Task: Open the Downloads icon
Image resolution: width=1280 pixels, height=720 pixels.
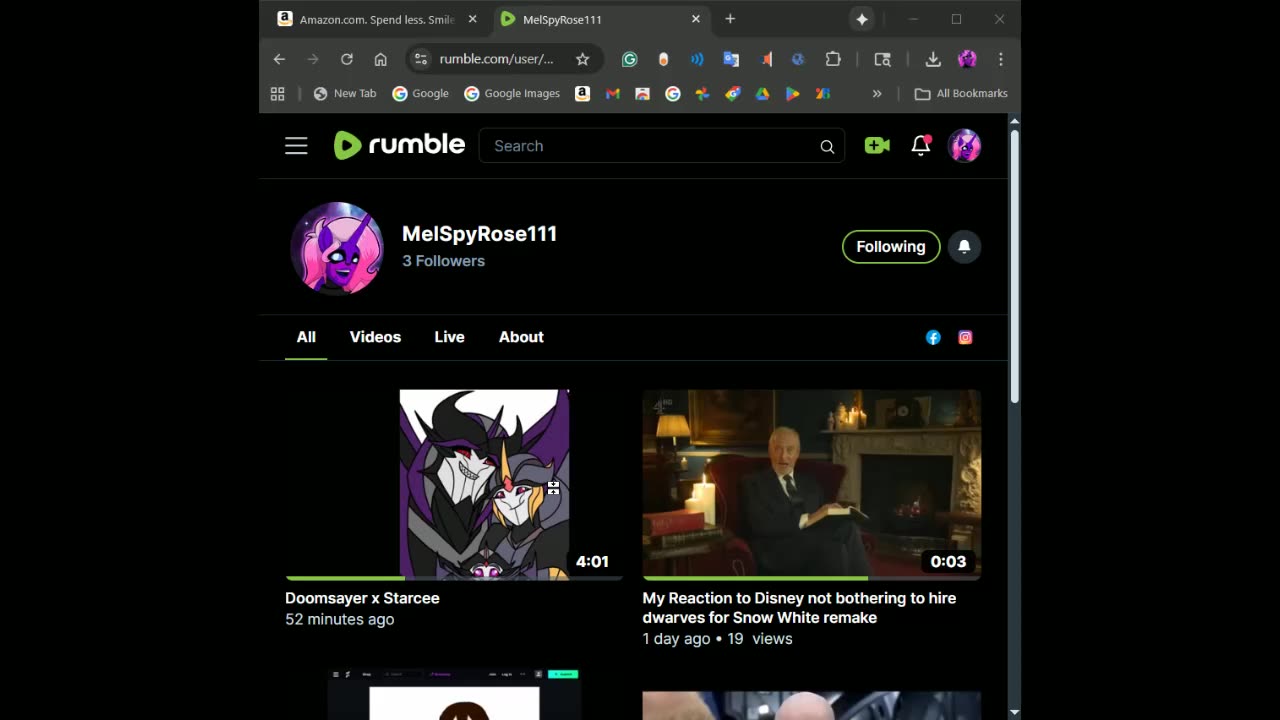Action: pyautogui.click(x=933, y=59)
